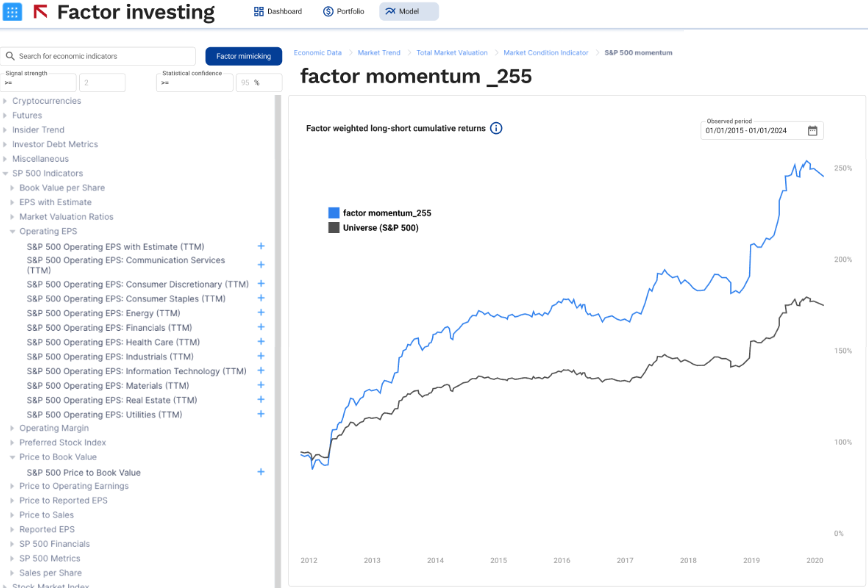Image resolution: width=868 pixels, height=588 pixels.
Task: Click plus next to Operating EPS: Financials
Action: [x=261, y=327]
